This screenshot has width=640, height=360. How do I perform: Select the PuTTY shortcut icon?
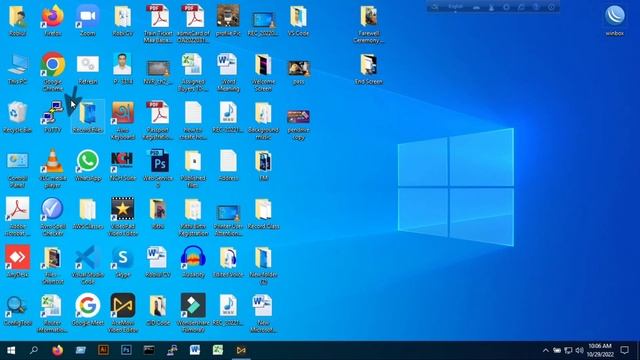tap(53, 116)
